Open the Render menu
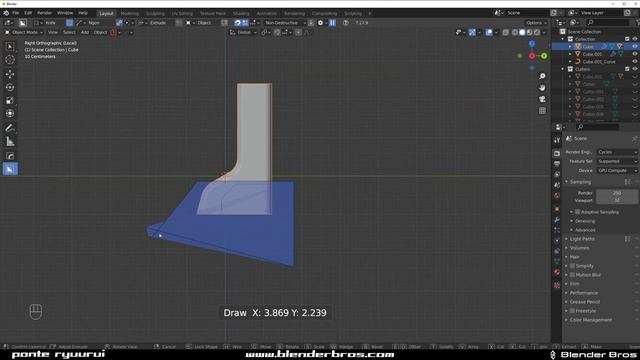 point(44,13)
